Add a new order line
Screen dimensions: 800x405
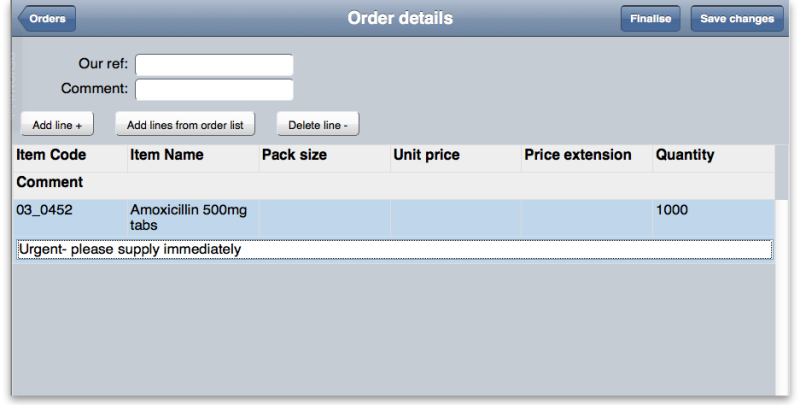pyautogui.click(x=57, y=124)
